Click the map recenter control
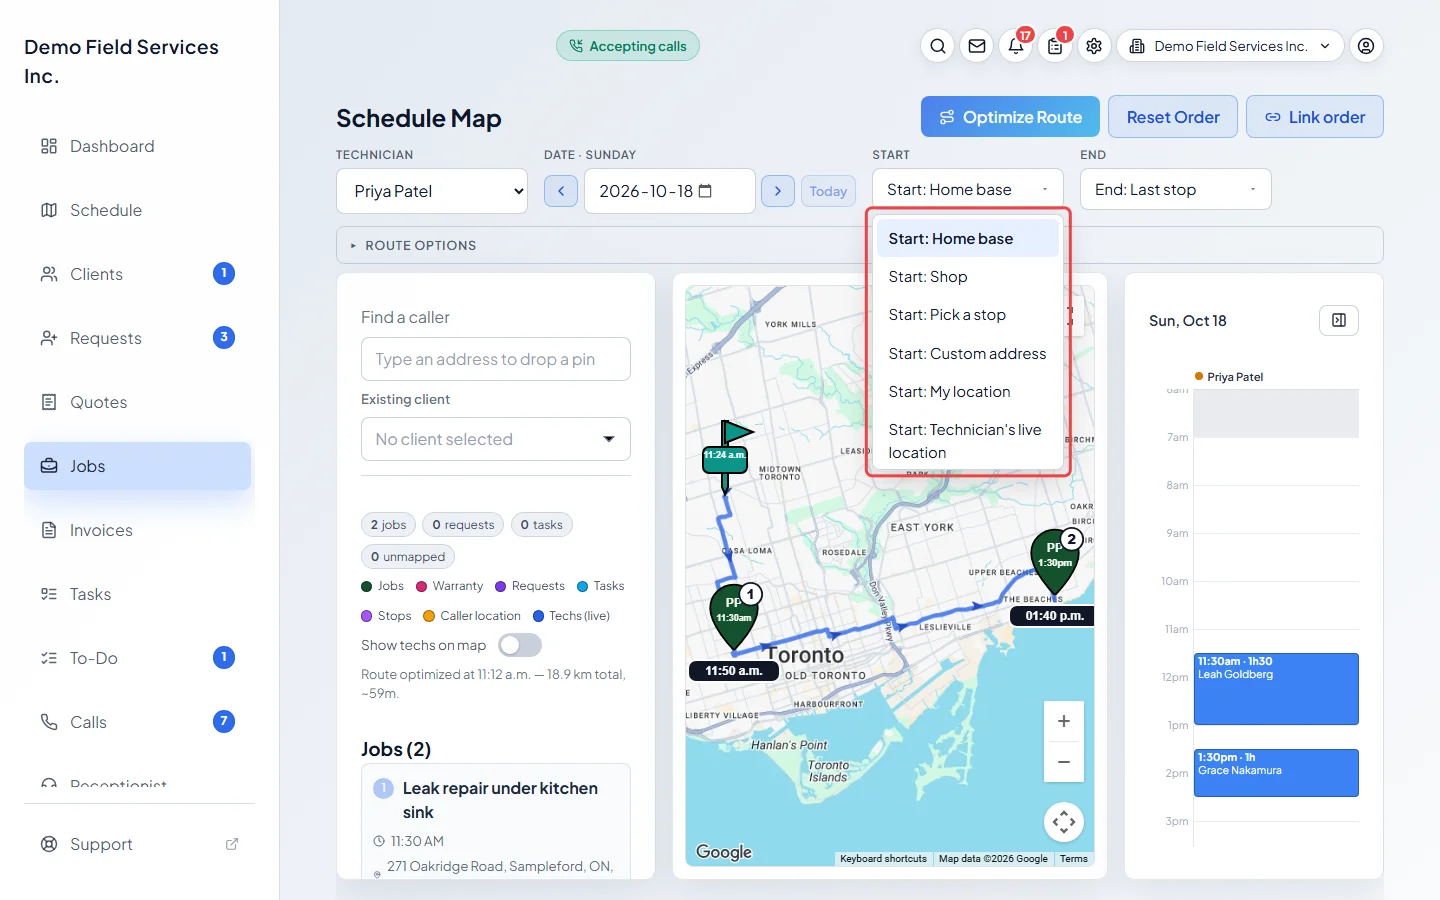 1064,822
